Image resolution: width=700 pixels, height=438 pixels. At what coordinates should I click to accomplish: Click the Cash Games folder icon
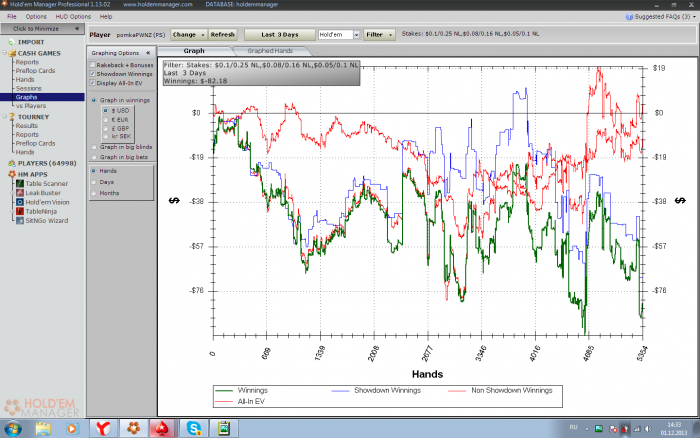12,53
